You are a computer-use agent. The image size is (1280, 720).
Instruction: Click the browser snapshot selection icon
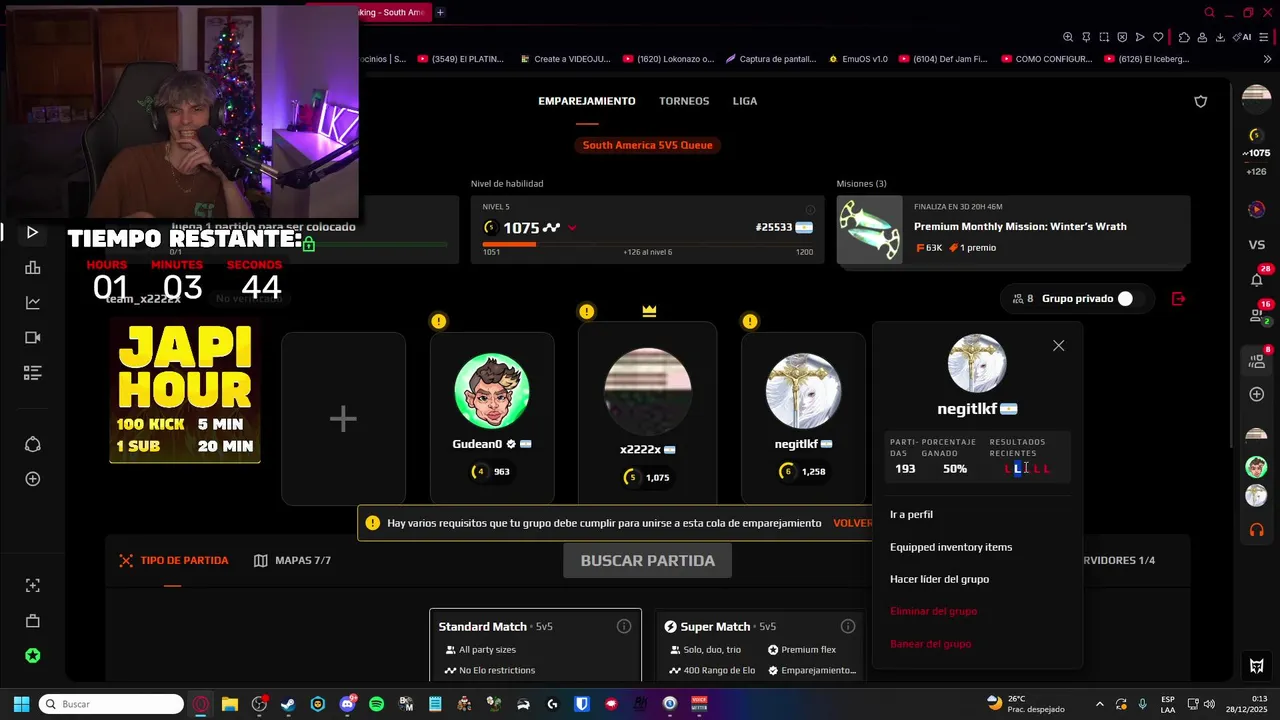(1104, 37)
